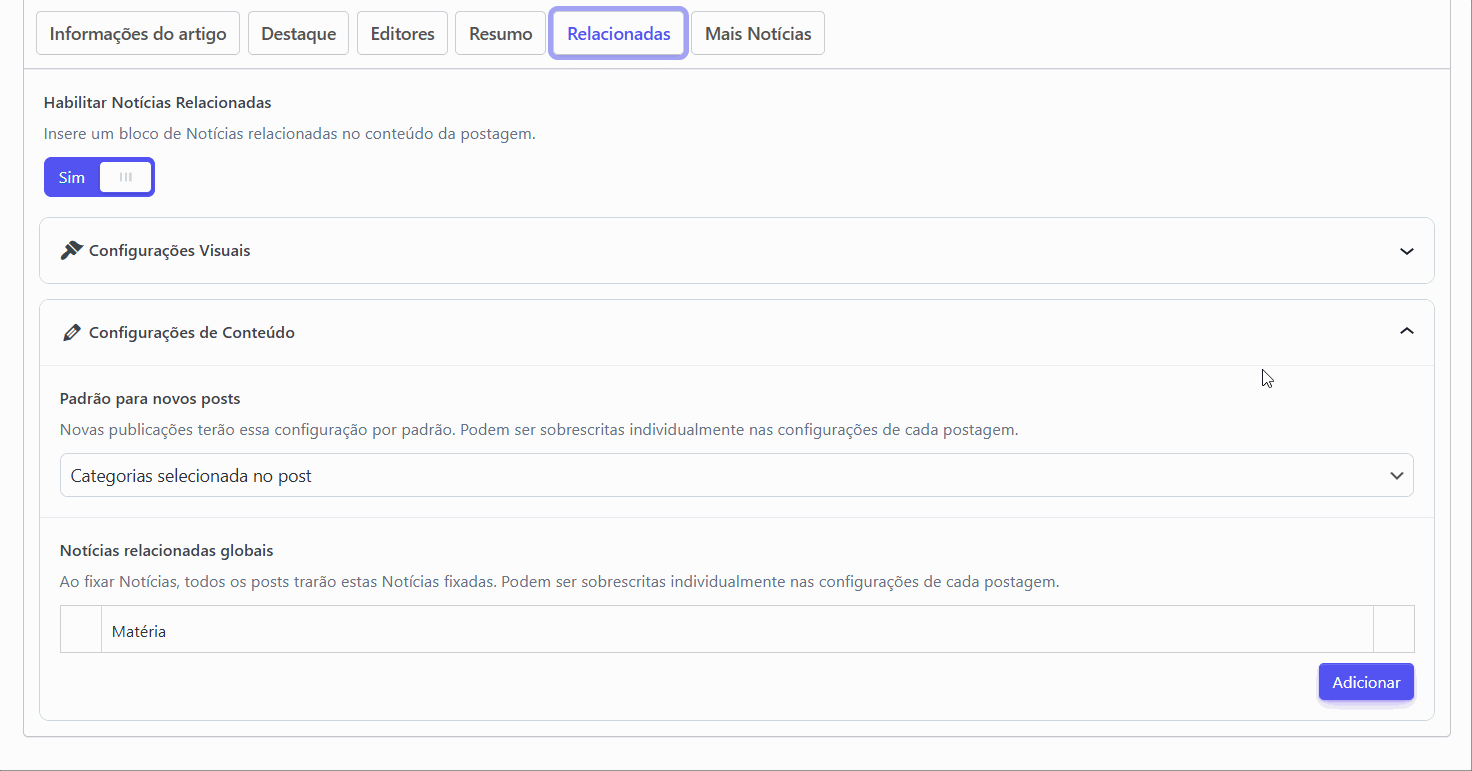Viewport: 1472px width, 771px height.
Task: Disable the Habilitar Notícias Relacionadas switch
Action: (x=99, y=177)
